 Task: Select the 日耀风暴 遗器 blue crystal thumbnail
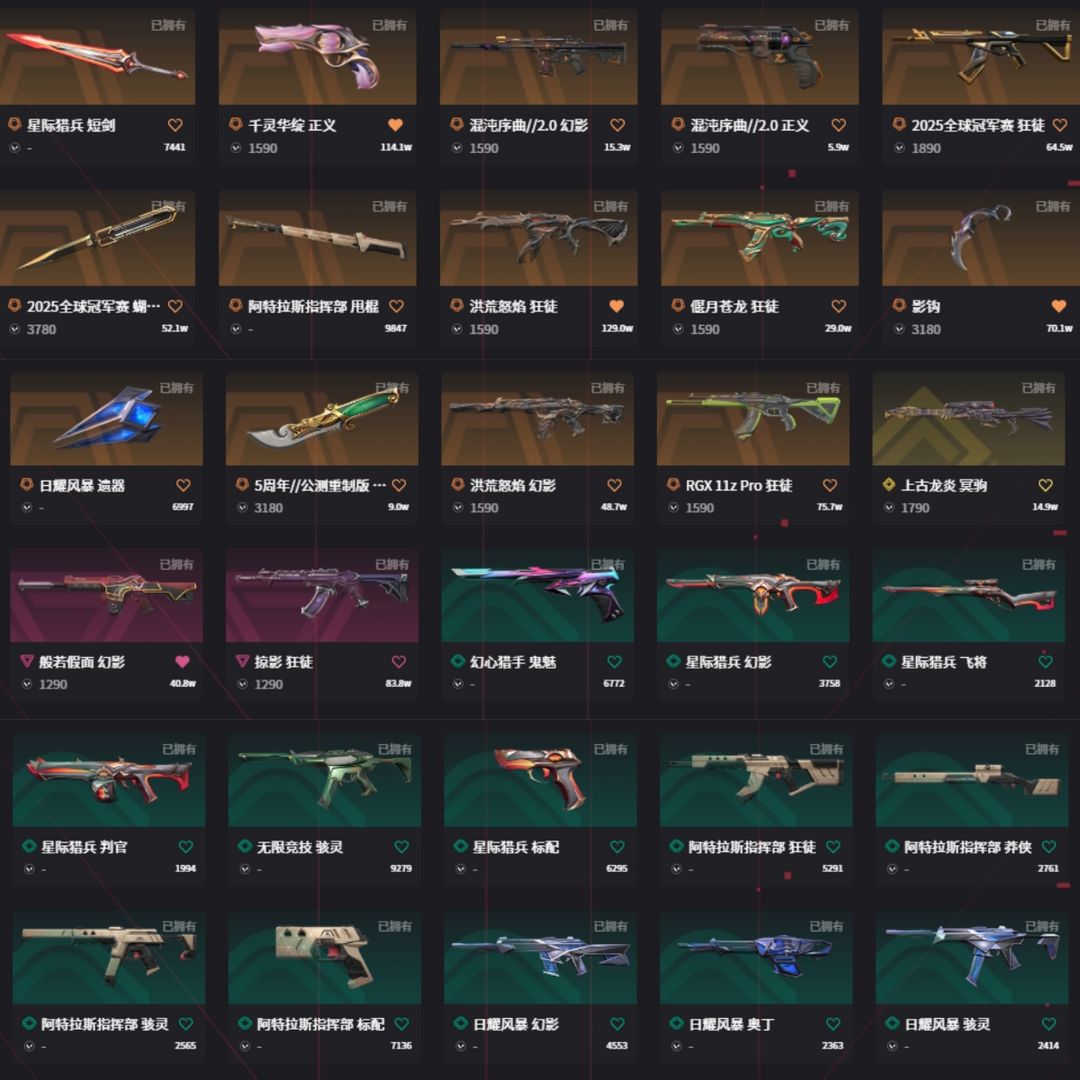(106, 419)
